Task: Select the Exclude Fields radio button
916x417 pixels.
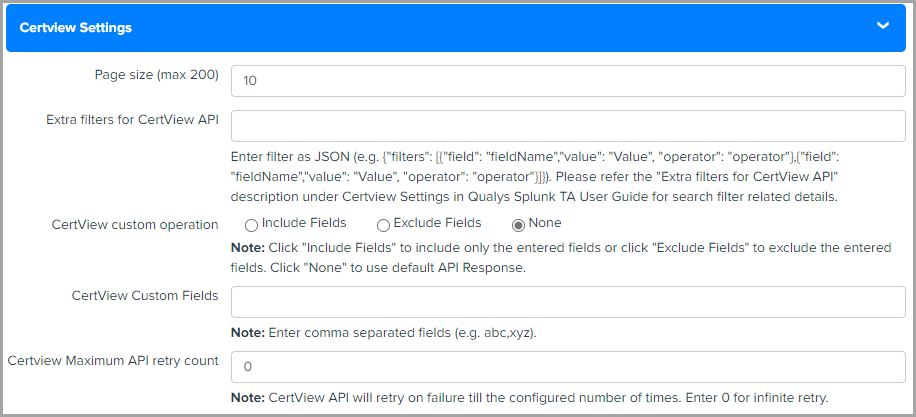Action: pyautogui.click(x=383, y=225)
